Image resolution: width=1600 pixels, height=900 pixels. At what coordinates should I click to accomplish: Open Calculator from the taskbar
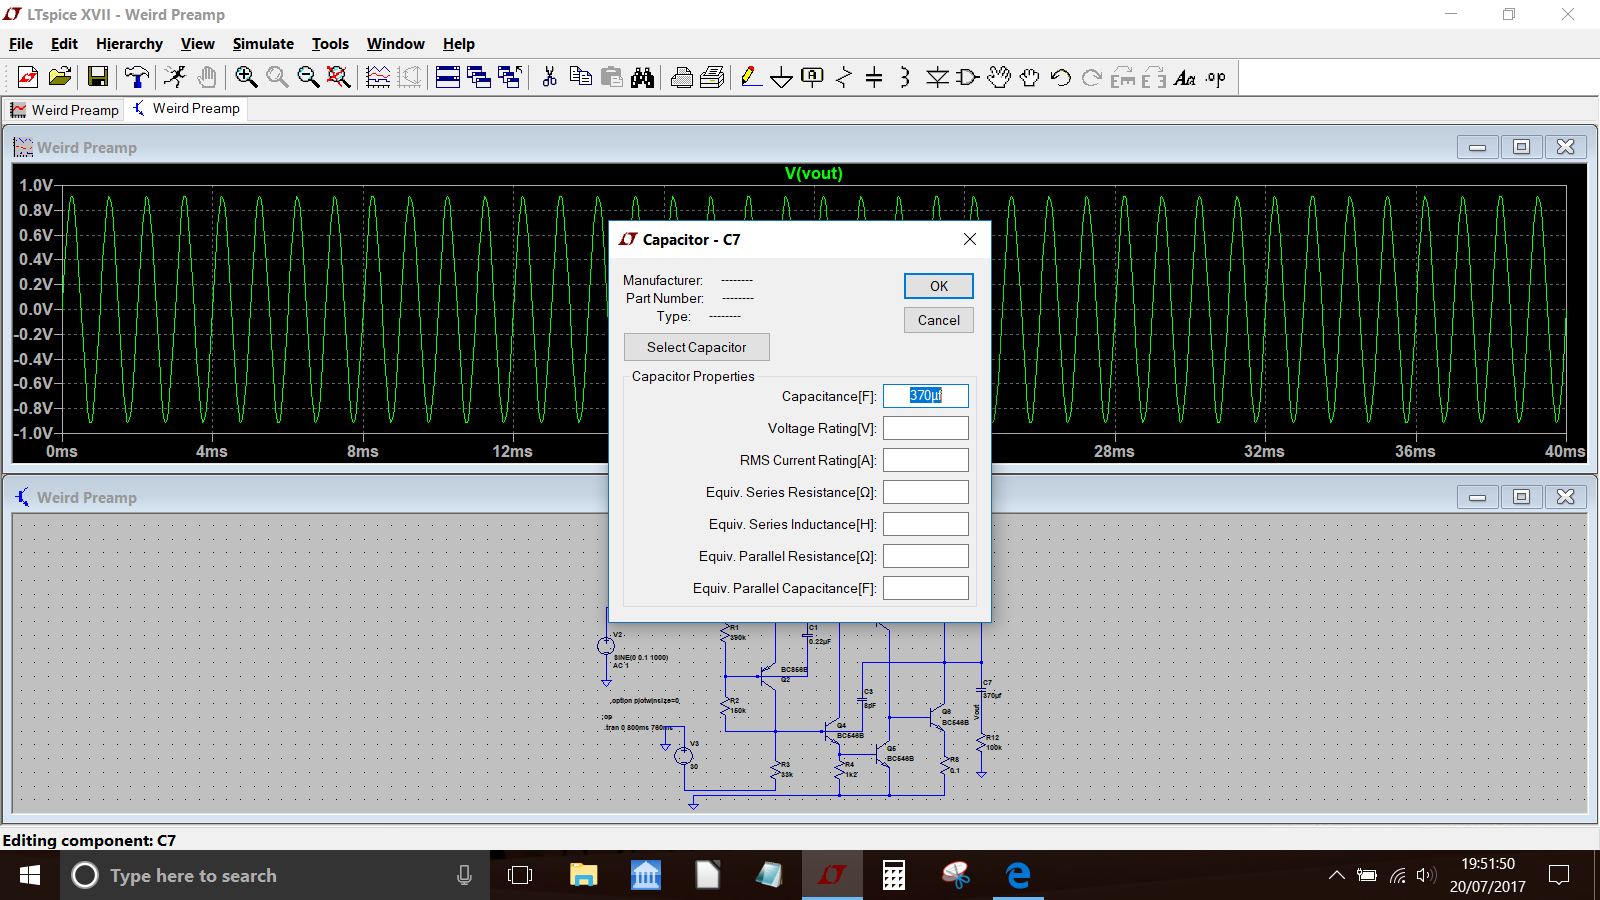pyautogui.click(x=894, y=875)
